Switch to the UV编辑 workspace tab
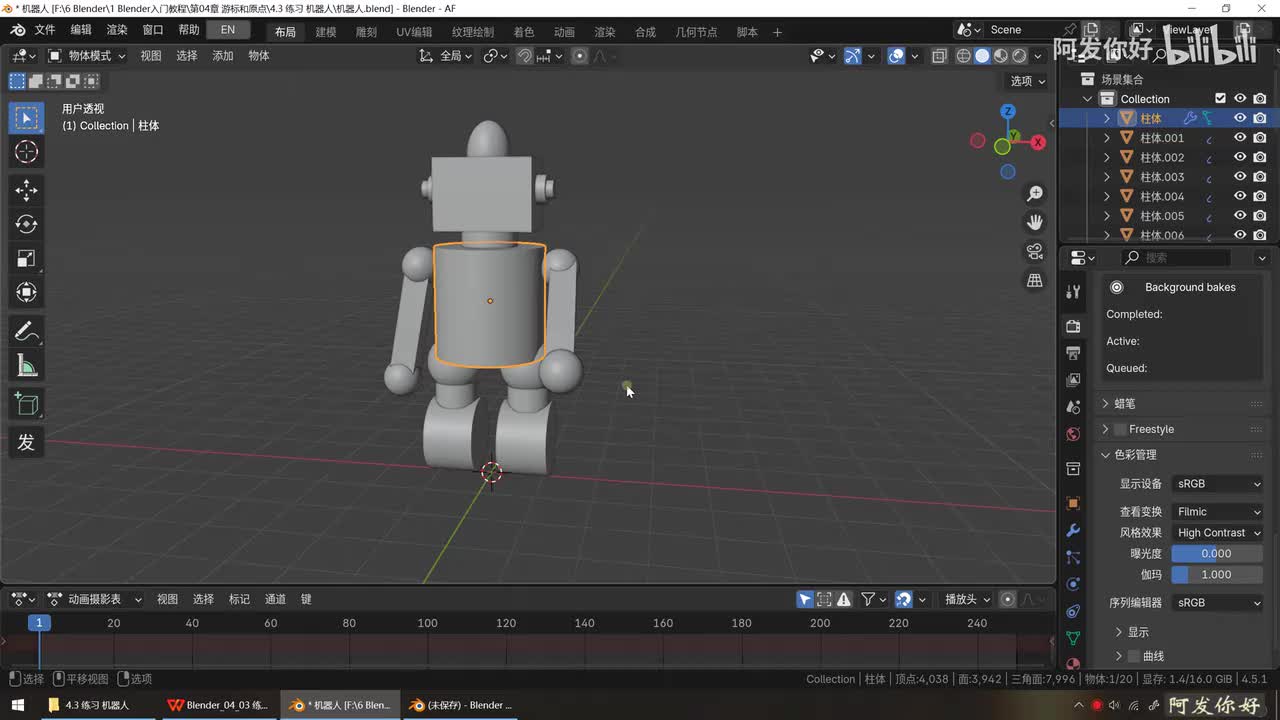Screen dimensions: 1280x720 point(414,32)
